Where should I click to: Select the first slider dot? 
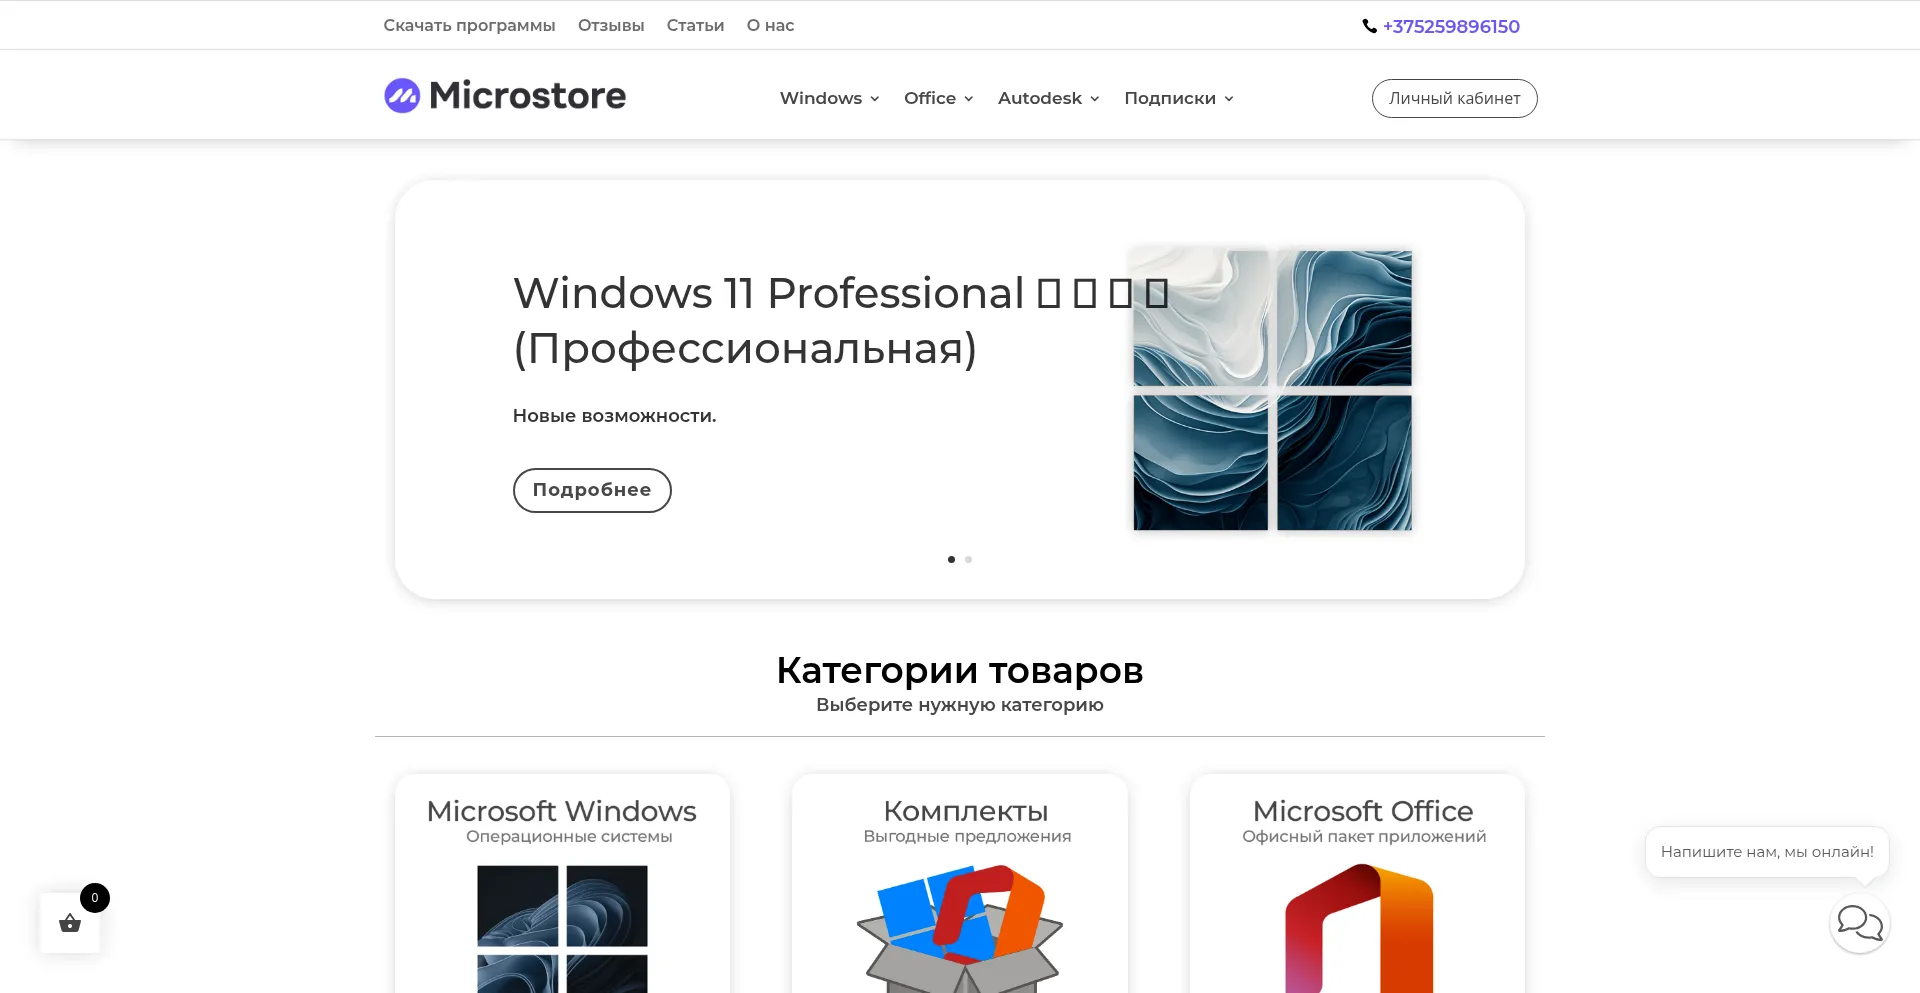951,560
